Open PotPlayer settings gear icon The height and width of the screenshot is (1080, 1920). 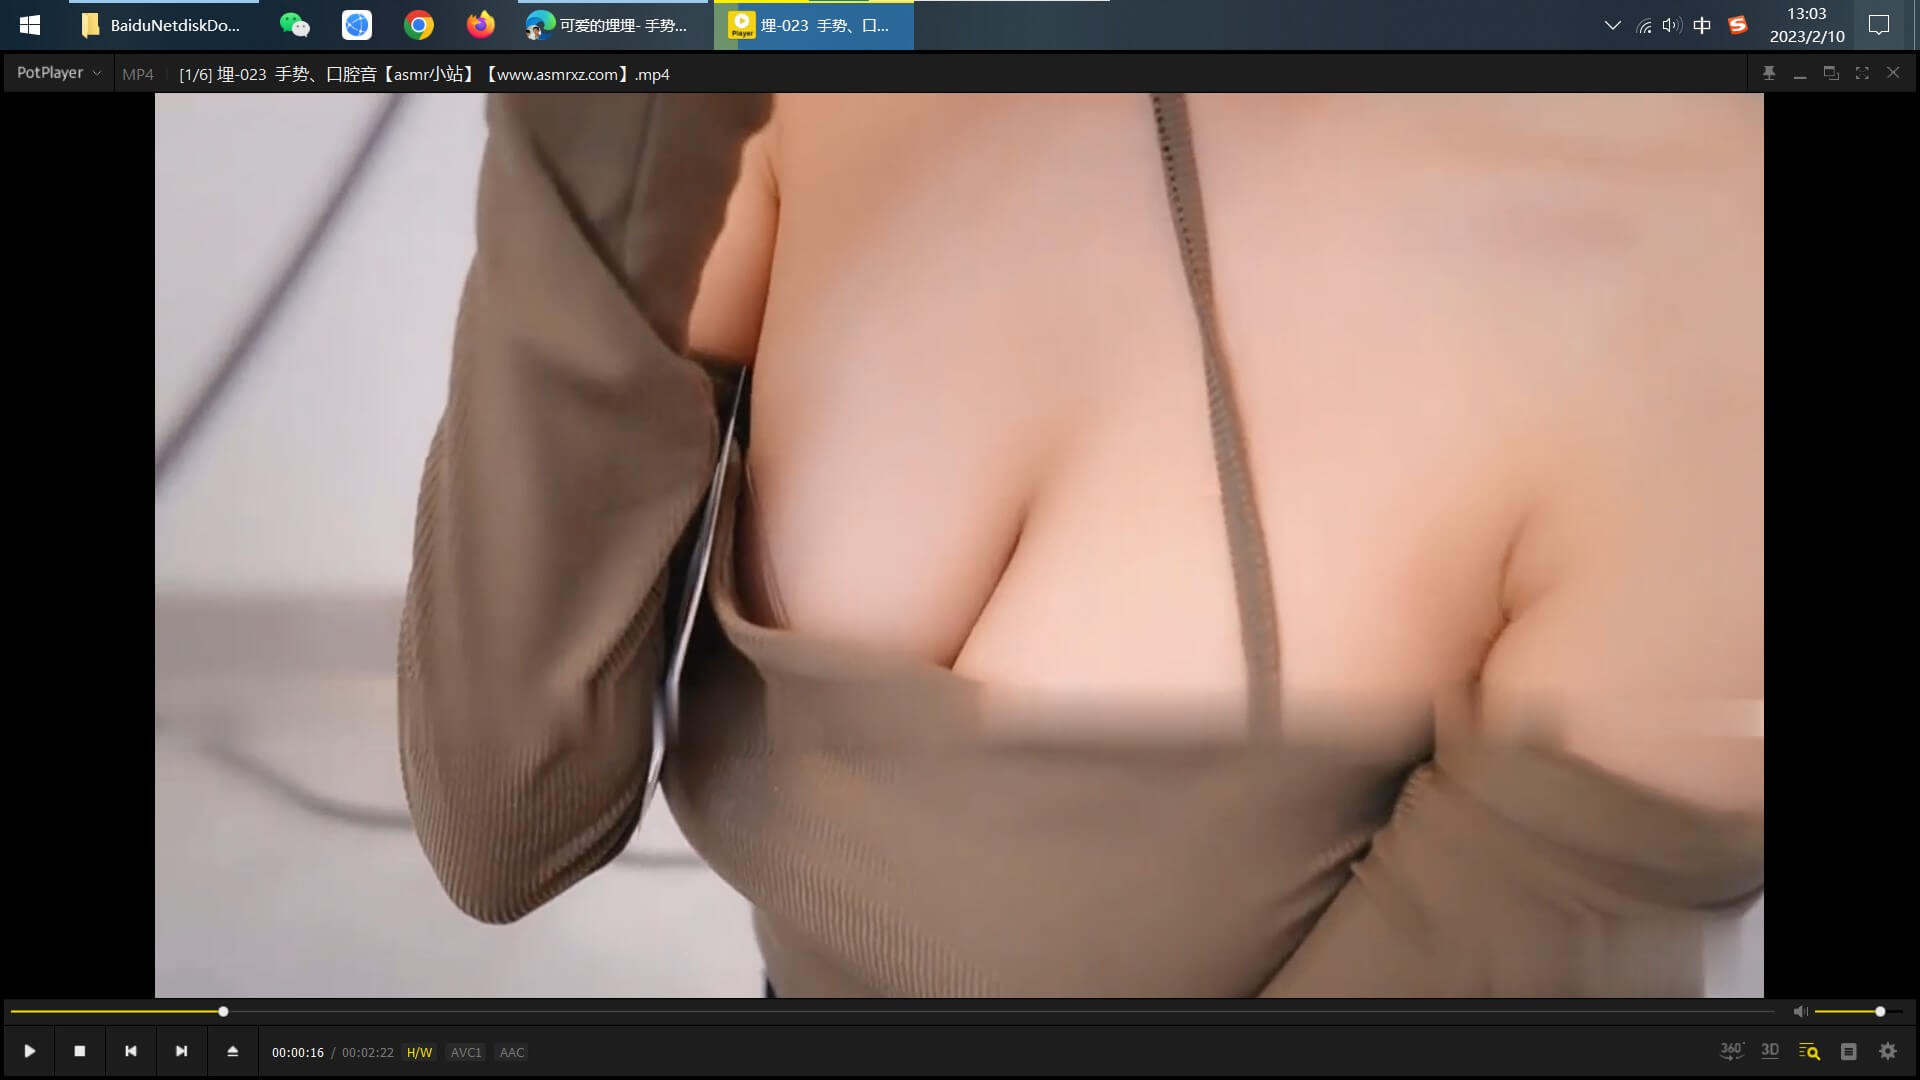click(1887, 1052)
